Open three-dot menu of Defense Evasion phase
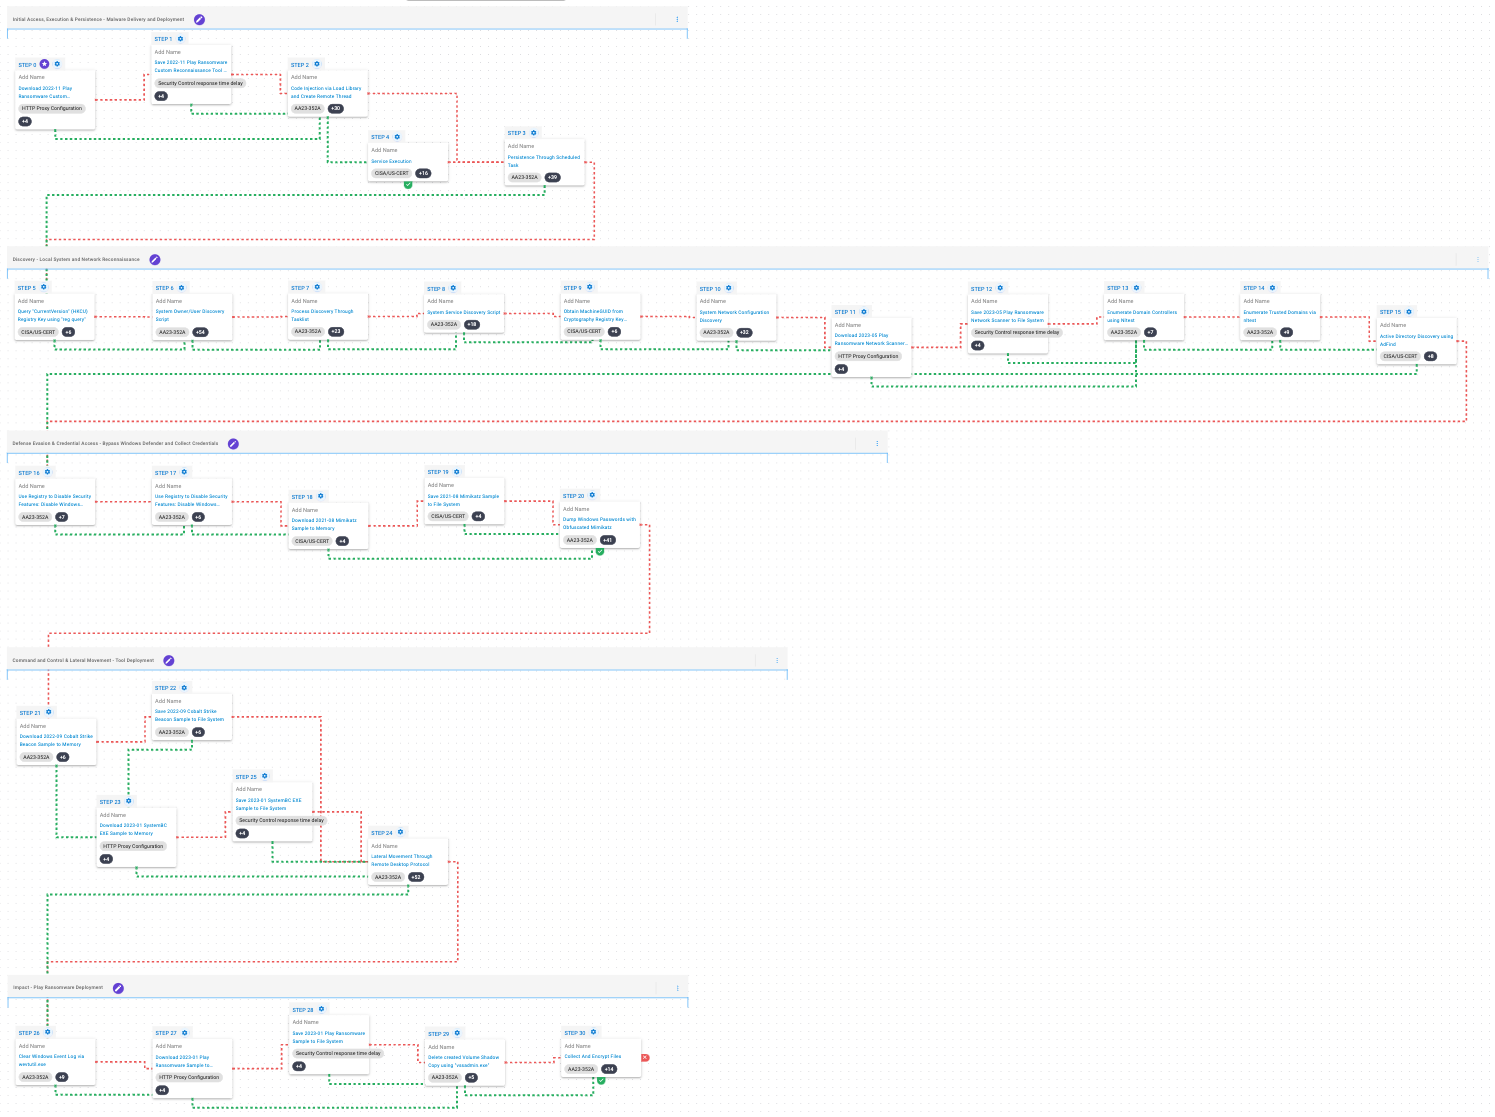Screen dimensions: 1495x1117 tap(877, 443)
